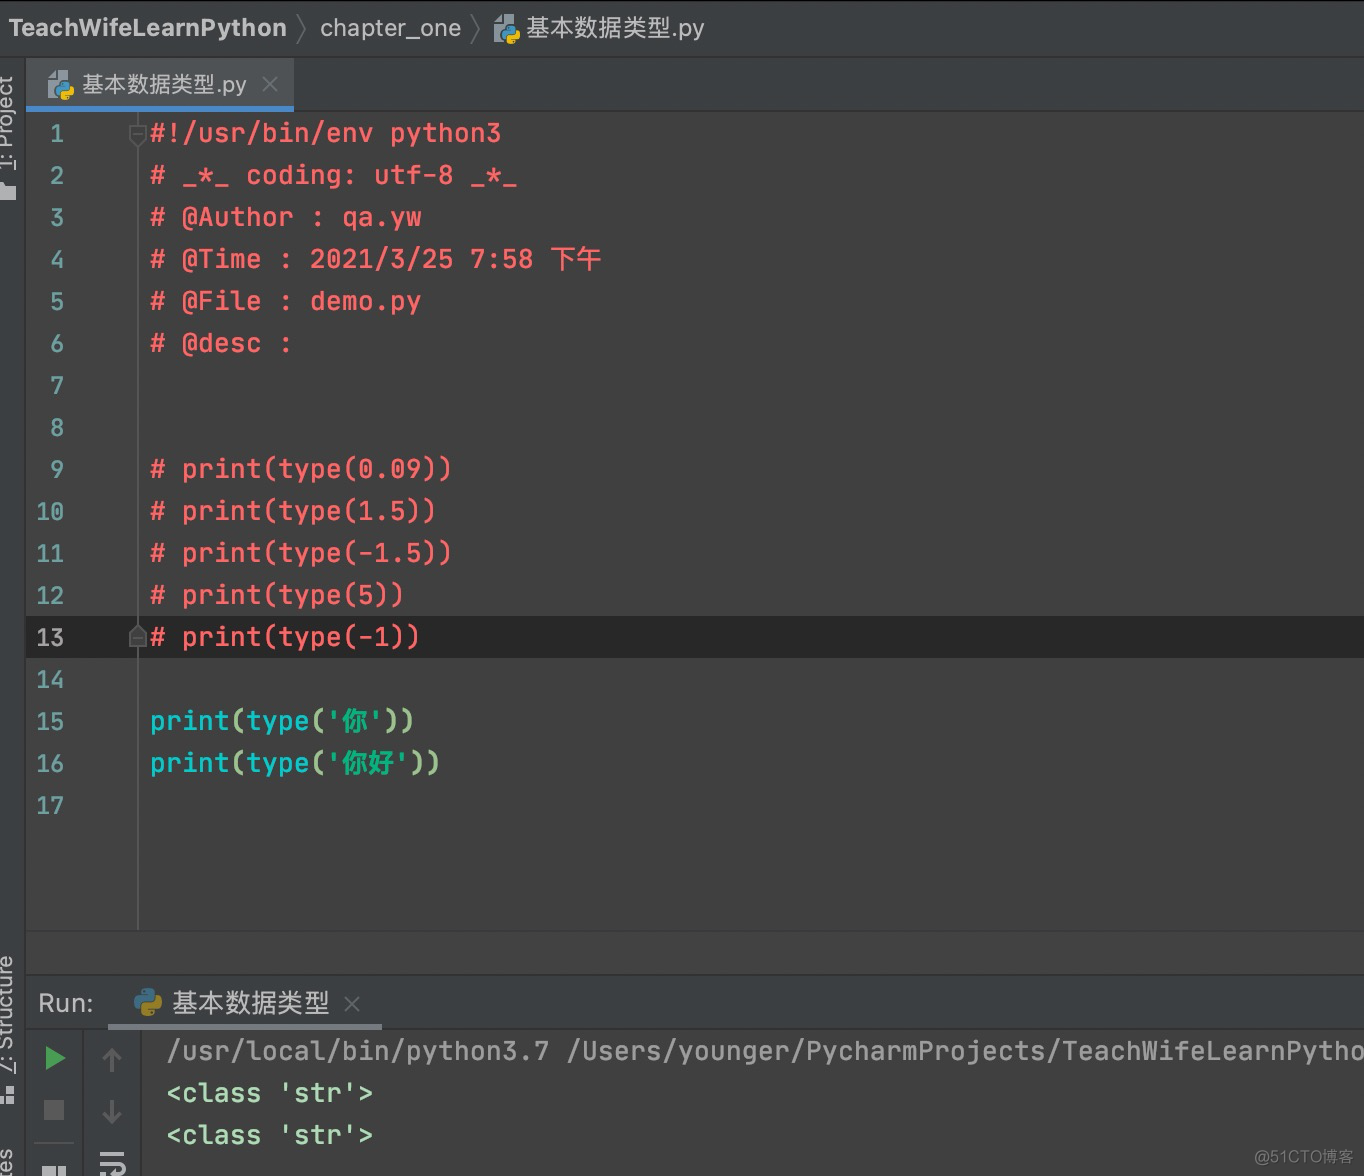Click Python file icon in breadcrumb

(507, 29)
